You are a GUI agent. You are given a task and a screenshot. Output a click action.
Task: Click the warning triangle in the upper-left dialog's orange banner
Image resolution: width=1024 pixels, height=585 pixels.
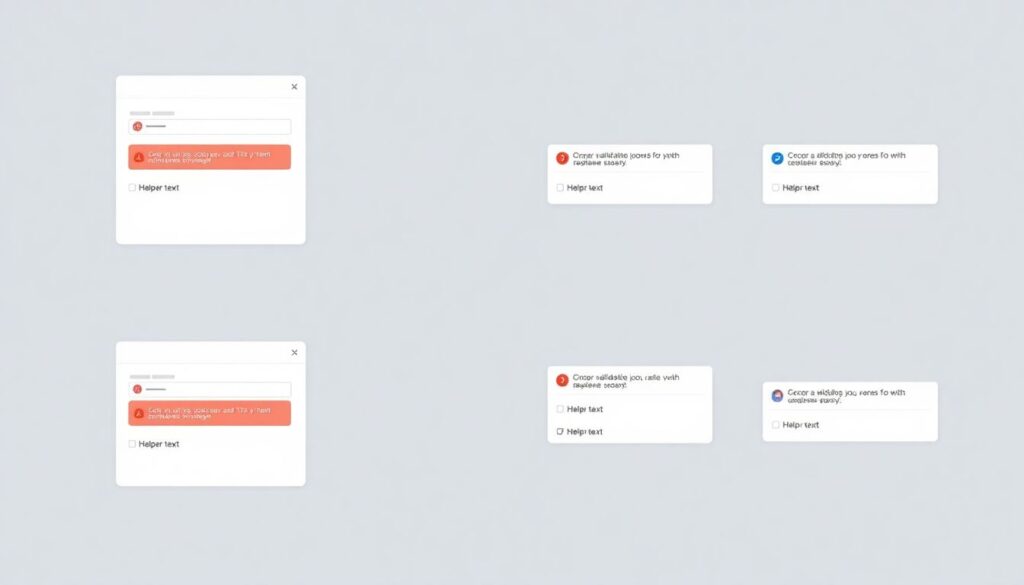coord(139,157)
